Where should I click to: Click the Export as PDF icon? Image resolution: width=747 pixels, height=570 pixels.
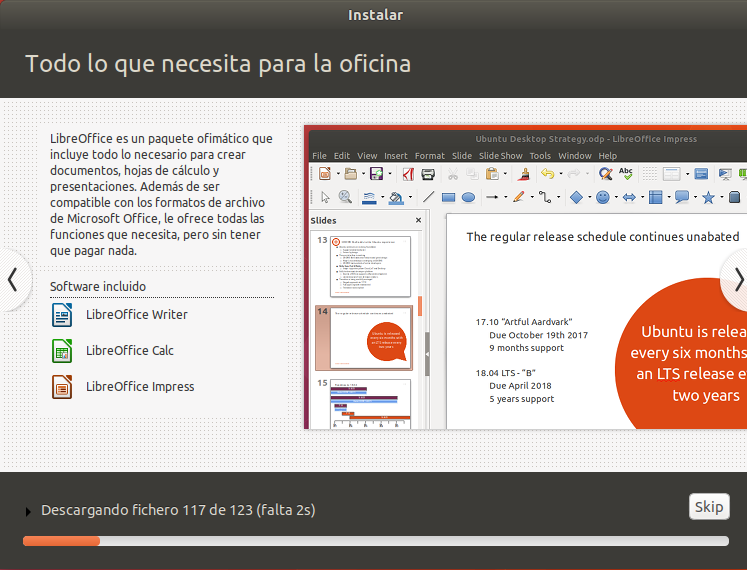coord(408,174)
